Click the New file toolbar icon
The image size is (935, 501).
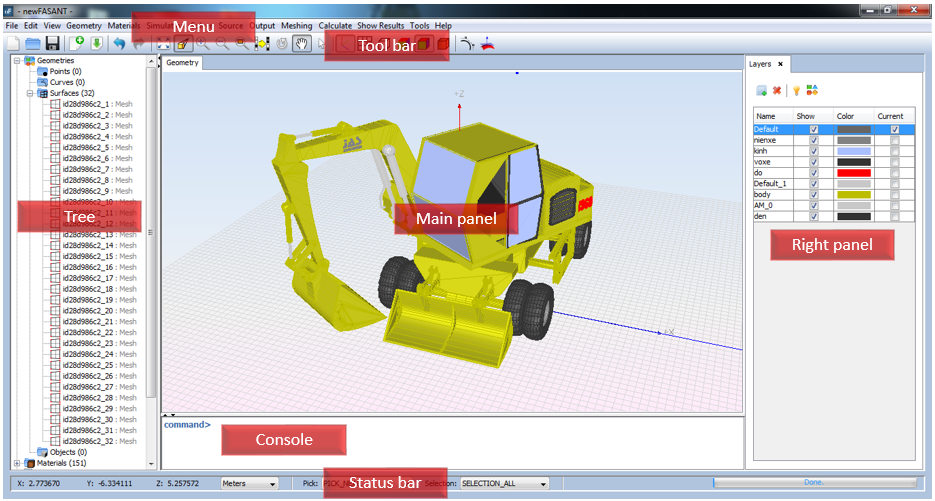pyautogui.click(x=13, y=44)
